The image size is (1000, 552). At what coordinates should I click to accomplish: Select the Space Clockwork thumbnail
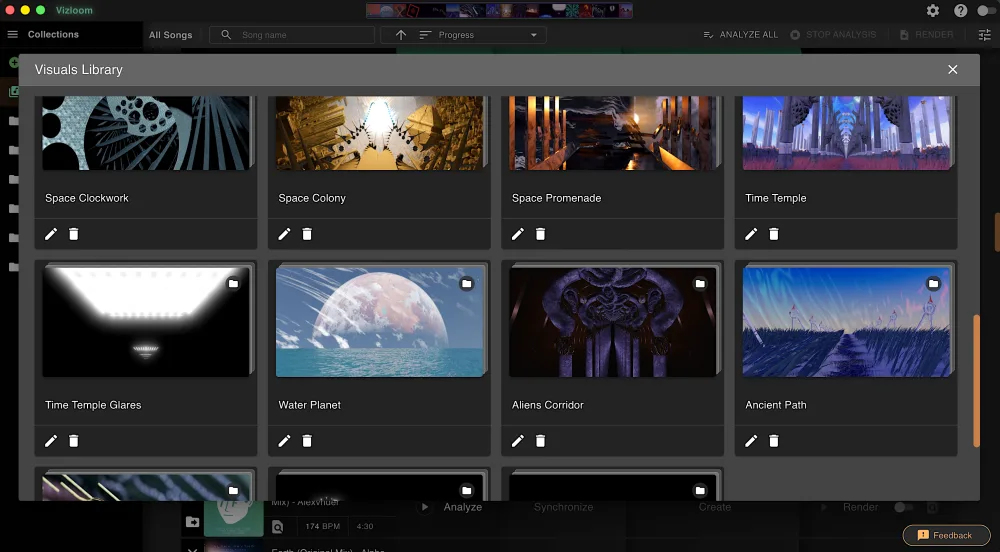(146, 133)
